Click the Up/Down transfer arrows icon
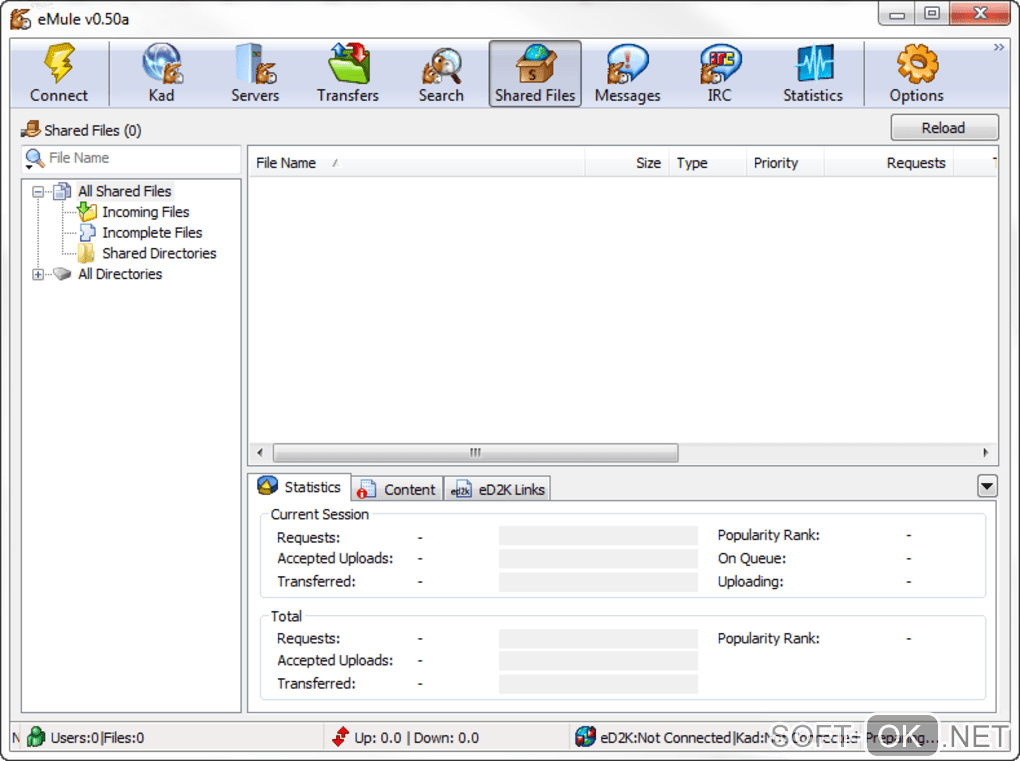Viewport: 1020px width, 761px height. (x=340, y=738)
